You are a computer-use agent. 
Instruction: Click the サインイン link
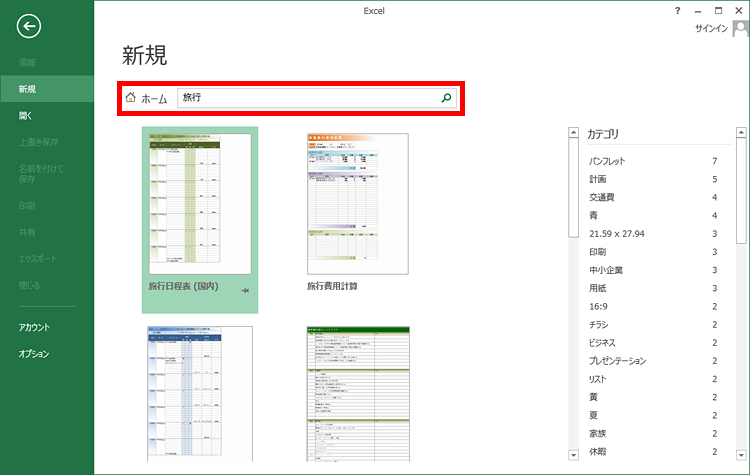click(711, 29)
